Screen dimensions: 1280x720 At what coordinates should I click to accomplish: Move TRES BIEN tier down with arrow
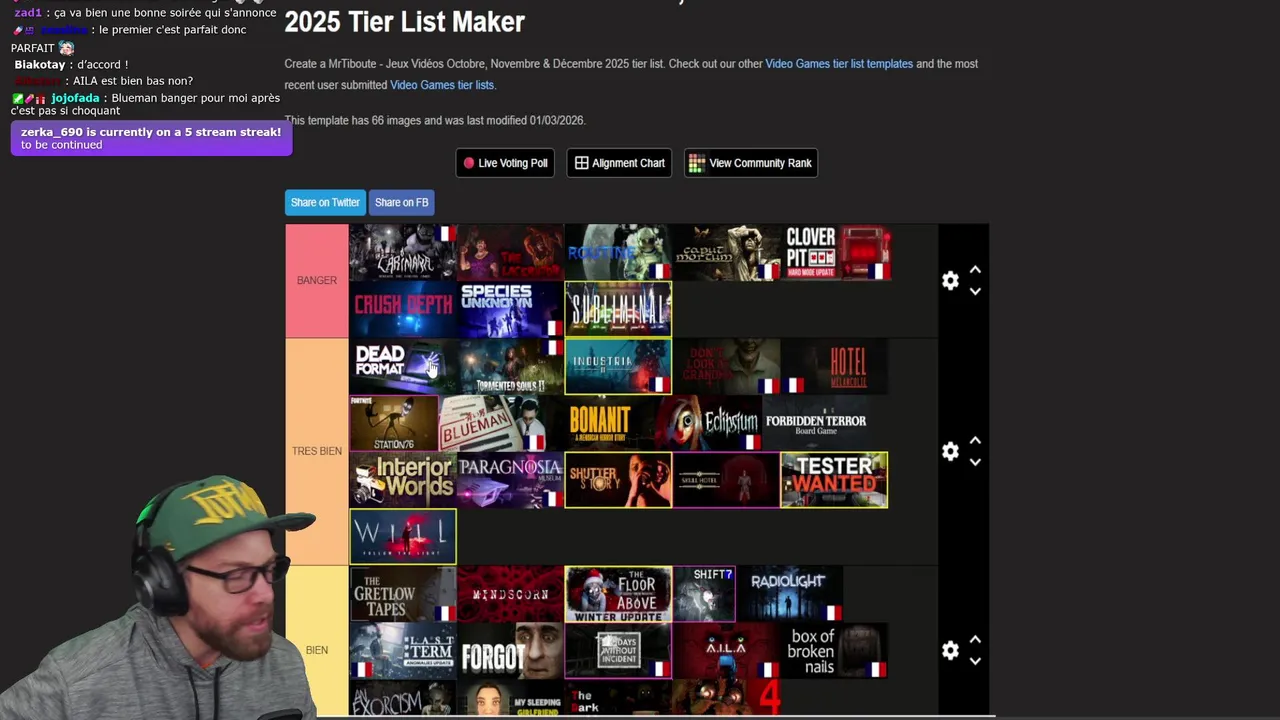pyautogui.click(x=975, y=462)
